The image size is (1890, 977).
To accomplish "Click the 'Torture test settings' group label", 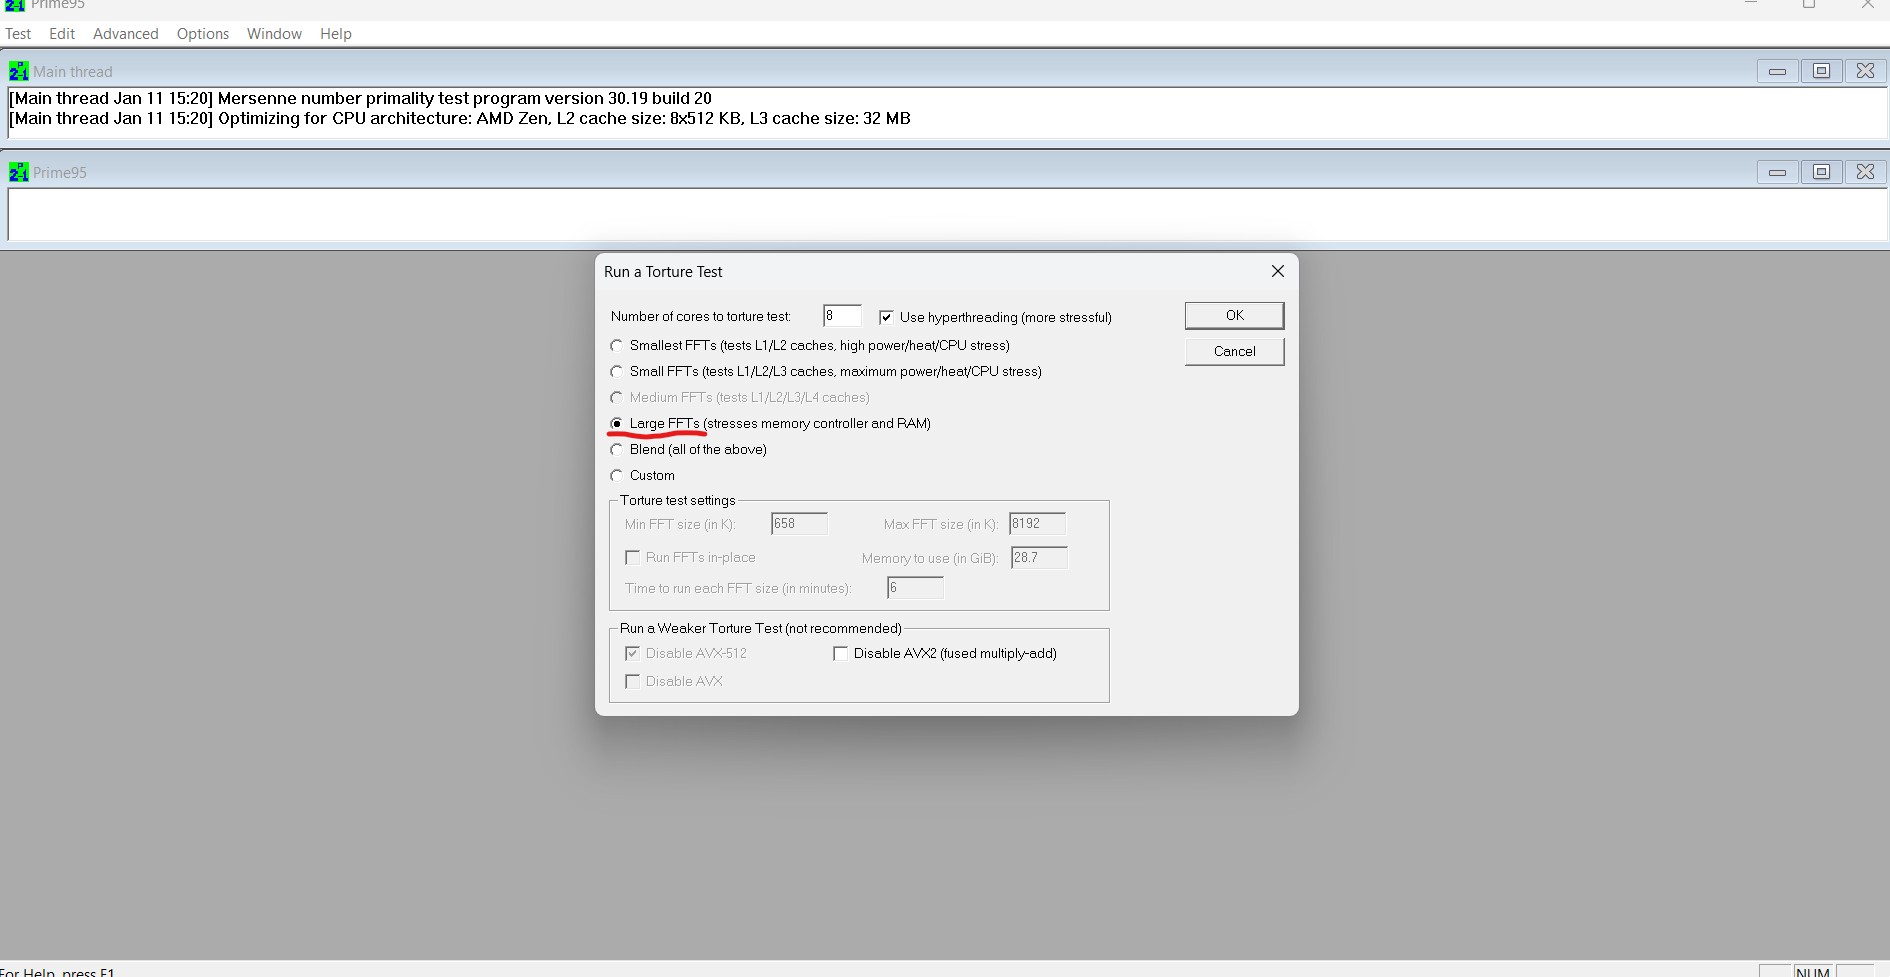I will click(678, 500).
